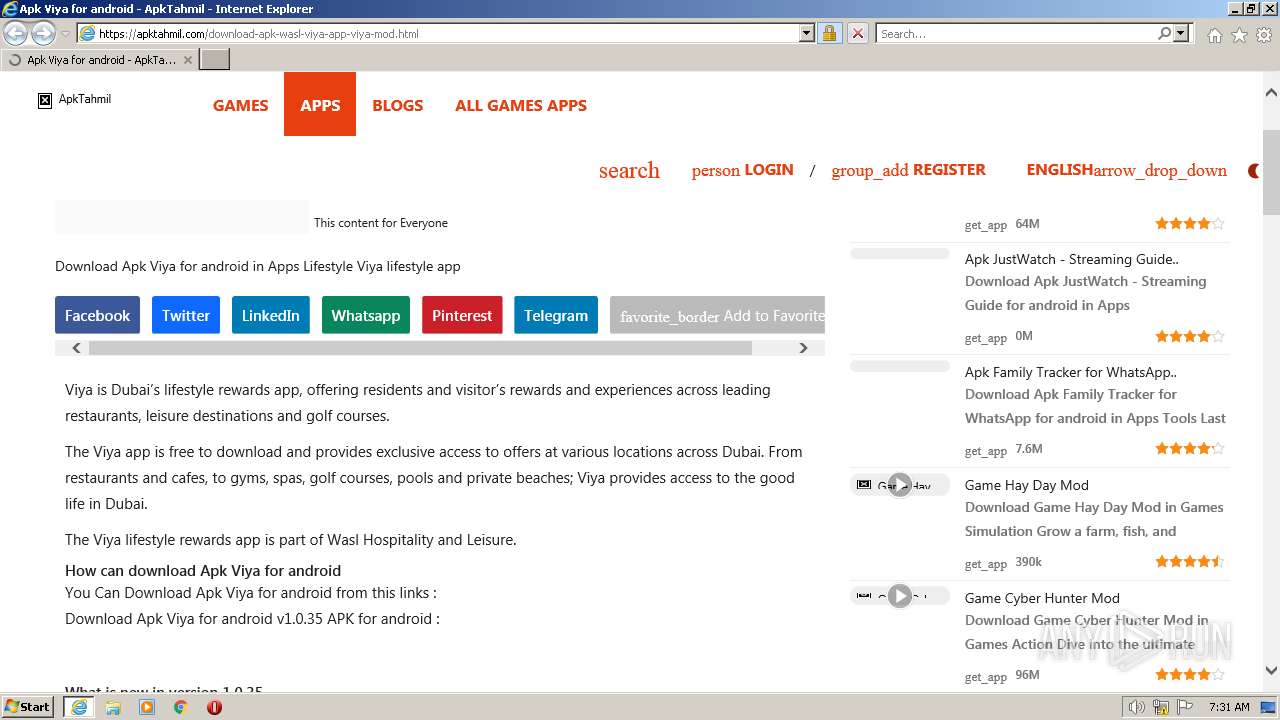The height and width of the screenshot is (720, 1280).
Task: Click the red Opera-style taskbar icon
Action: (214, 707)
